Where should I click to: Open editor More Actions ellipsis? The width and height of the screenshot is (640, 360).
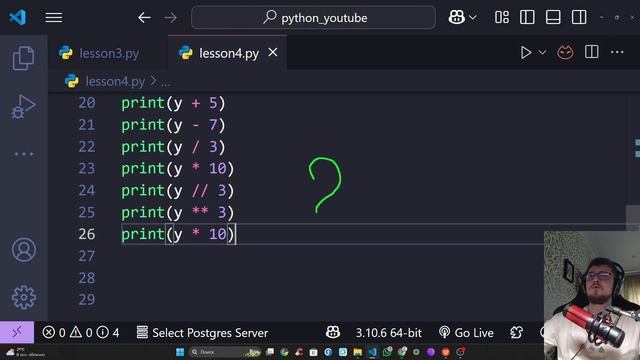[x=617, y=52]
